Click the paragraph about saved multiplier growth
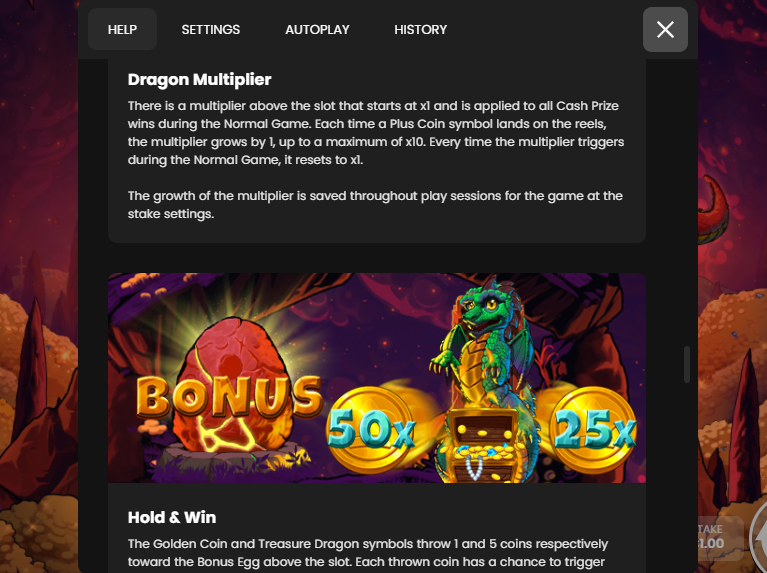 (375, 205)
